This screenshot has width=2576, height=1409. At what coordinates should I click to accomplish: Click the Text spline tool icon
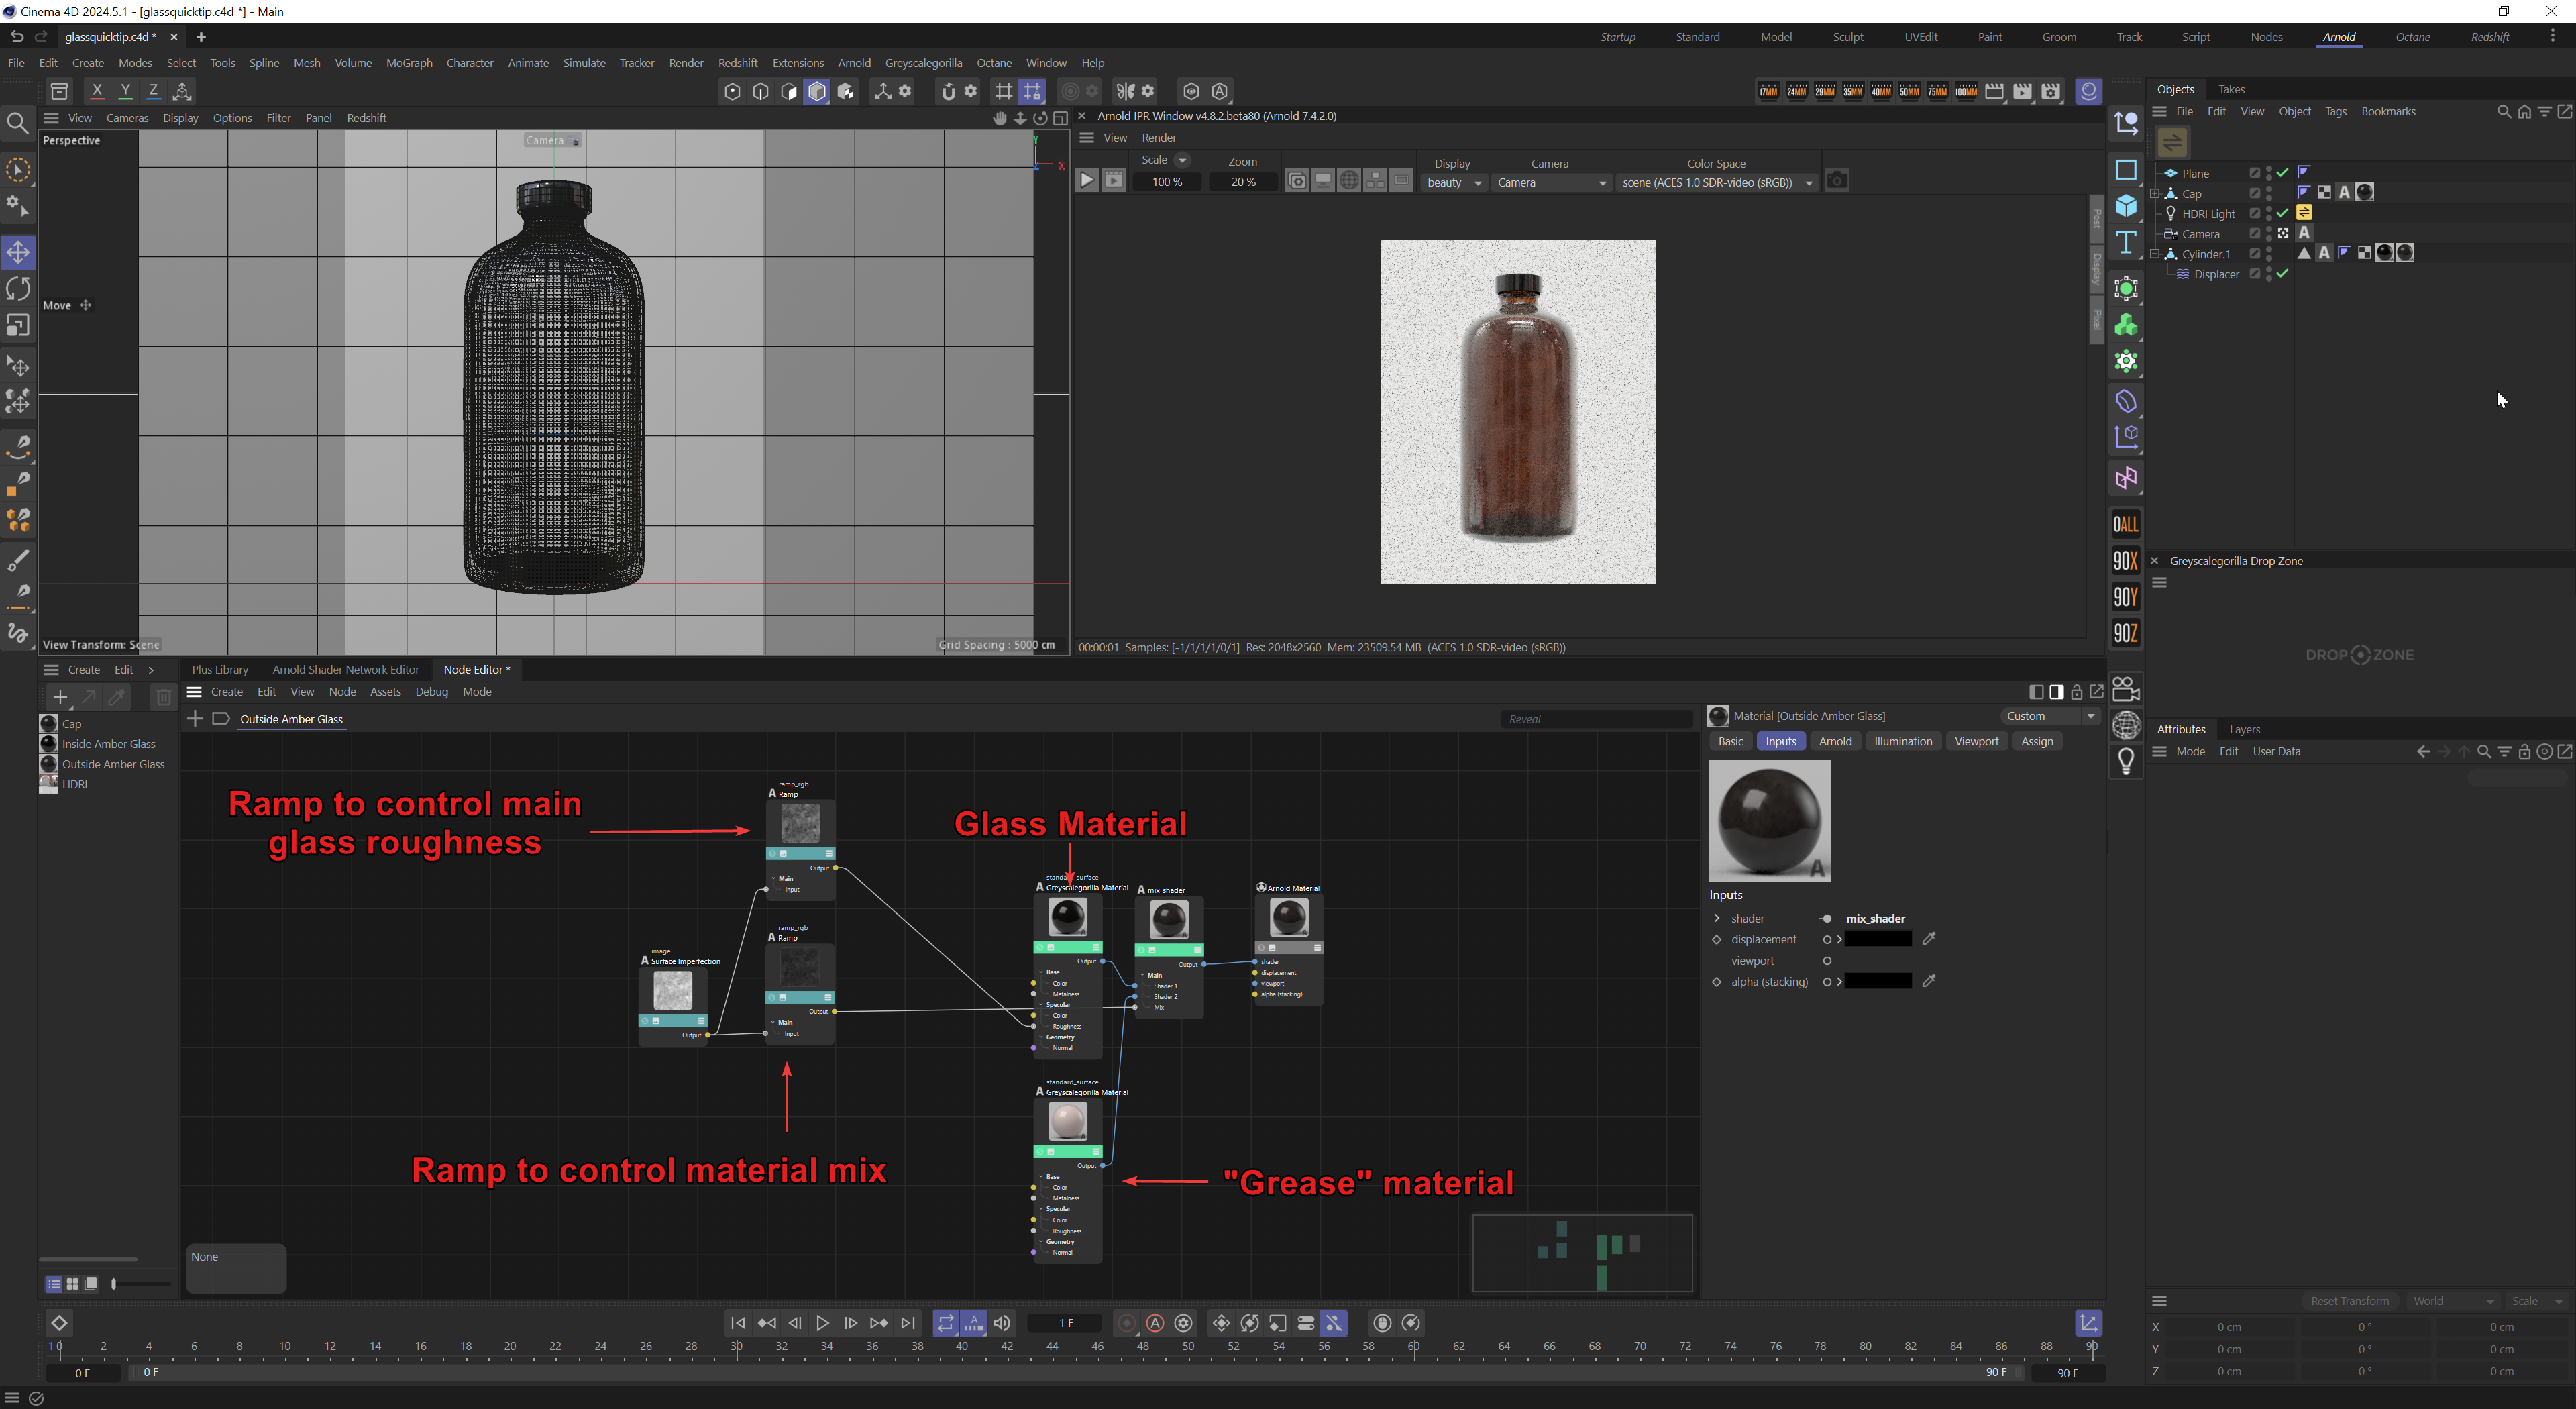pyautogui.click(x=2126, y=243)
